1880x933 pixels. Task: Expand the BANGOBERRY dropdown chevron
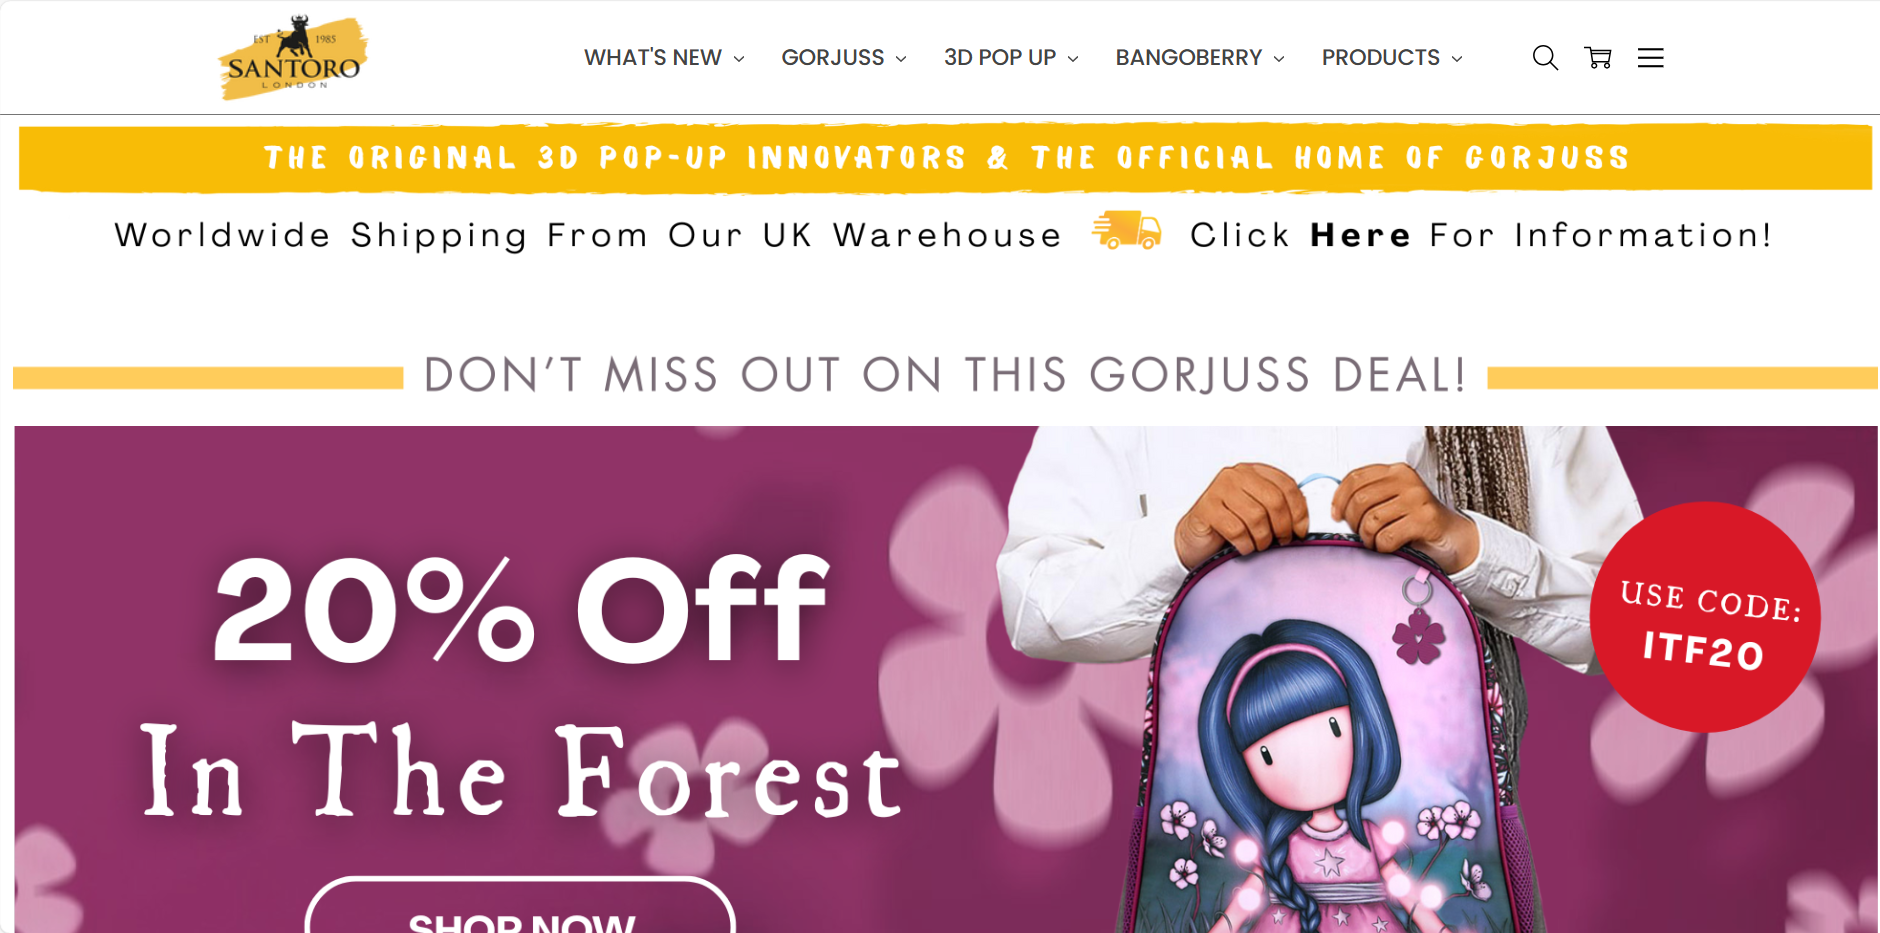coord(1279,59)
